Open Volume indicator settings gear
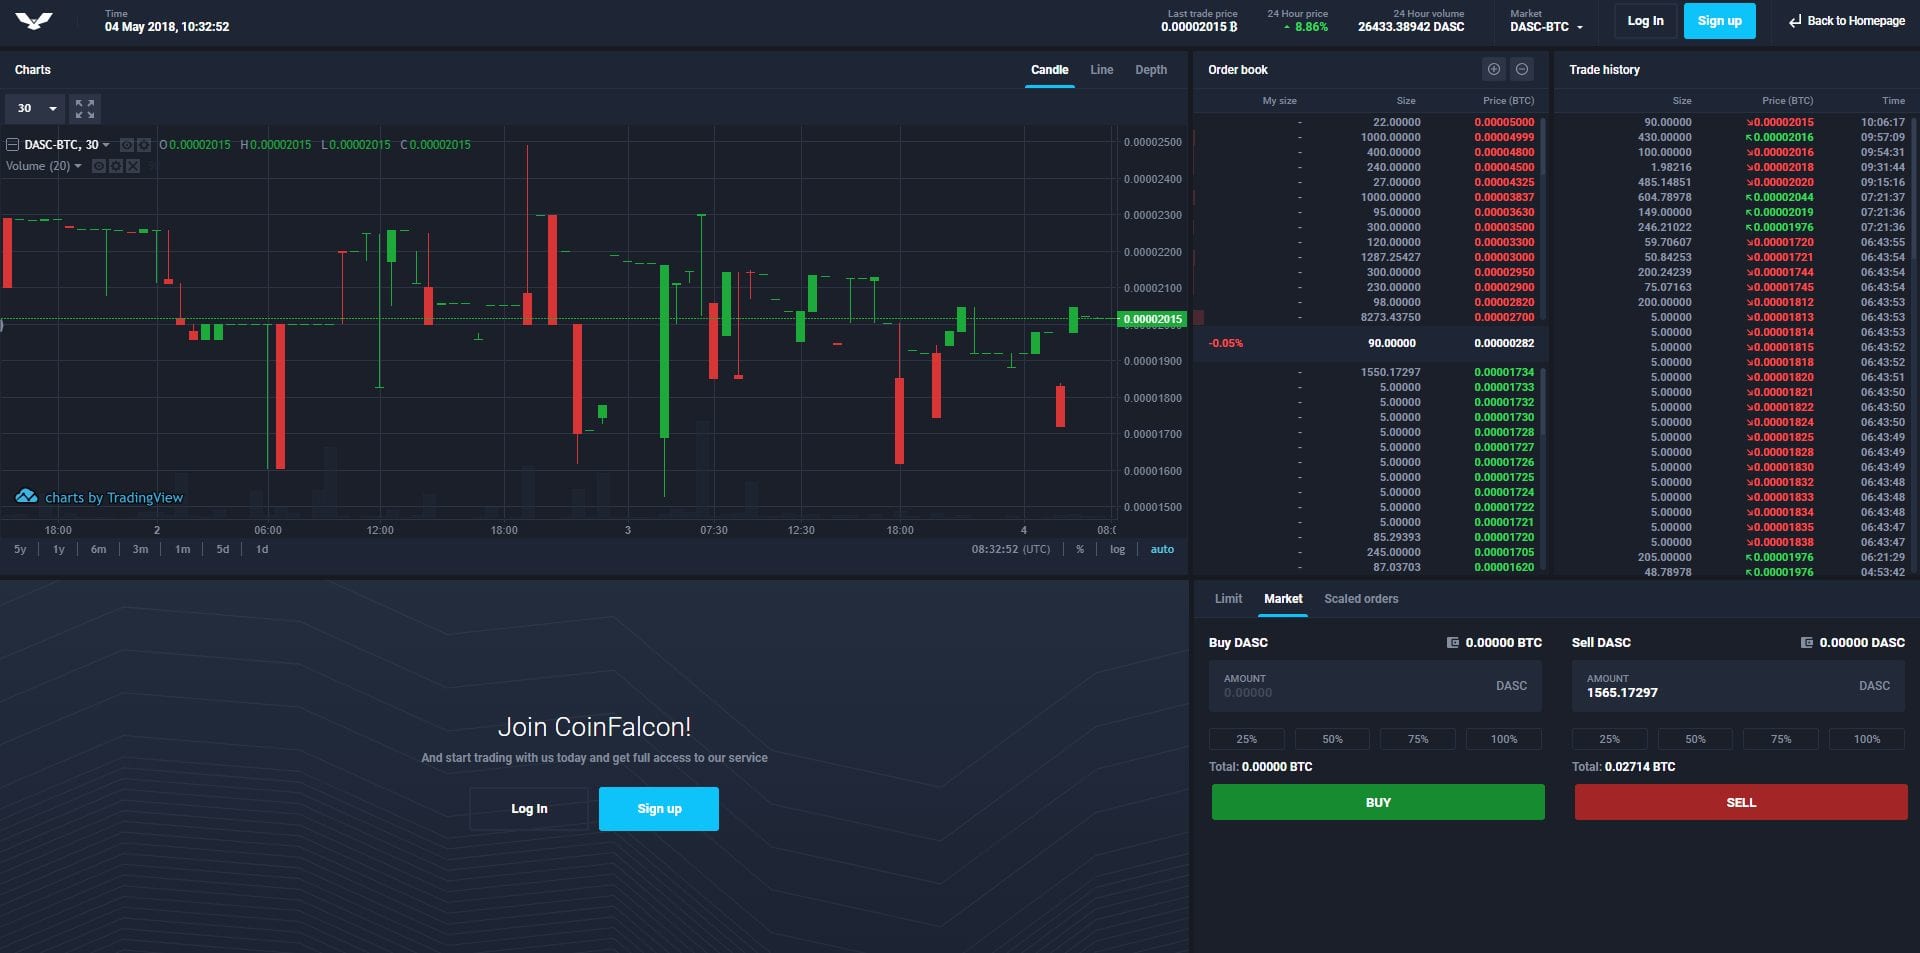Image resolution: width=1920 pixels, height=953 pixels. 116,166
